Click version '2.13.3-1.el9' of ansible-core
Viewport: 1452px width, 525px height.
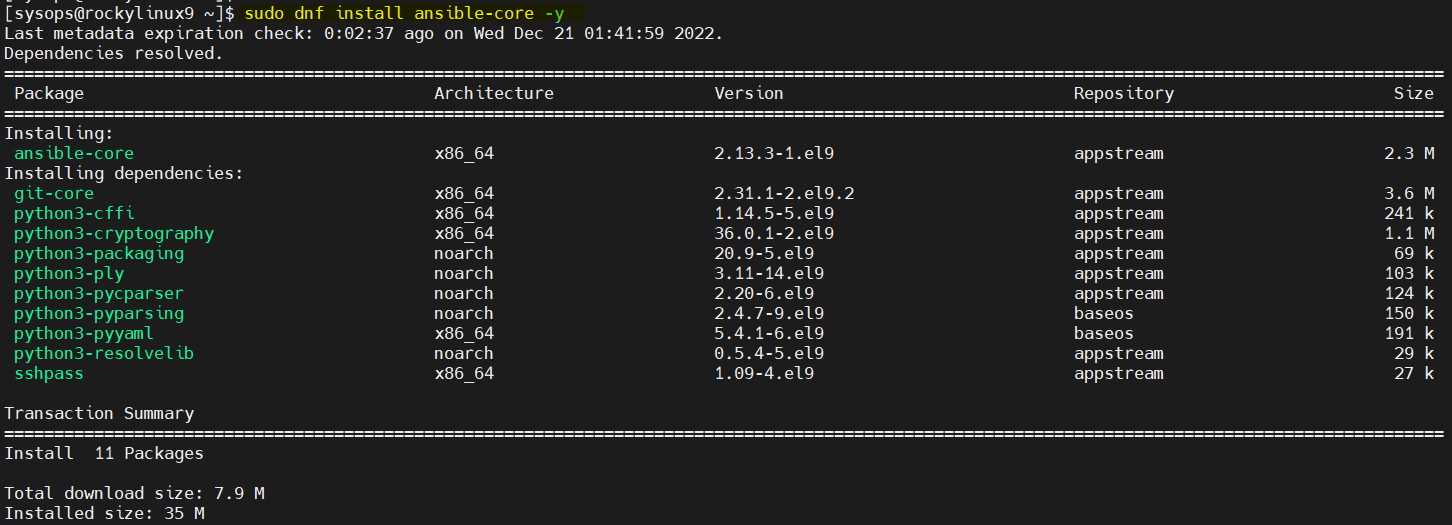tap(774, 153)
